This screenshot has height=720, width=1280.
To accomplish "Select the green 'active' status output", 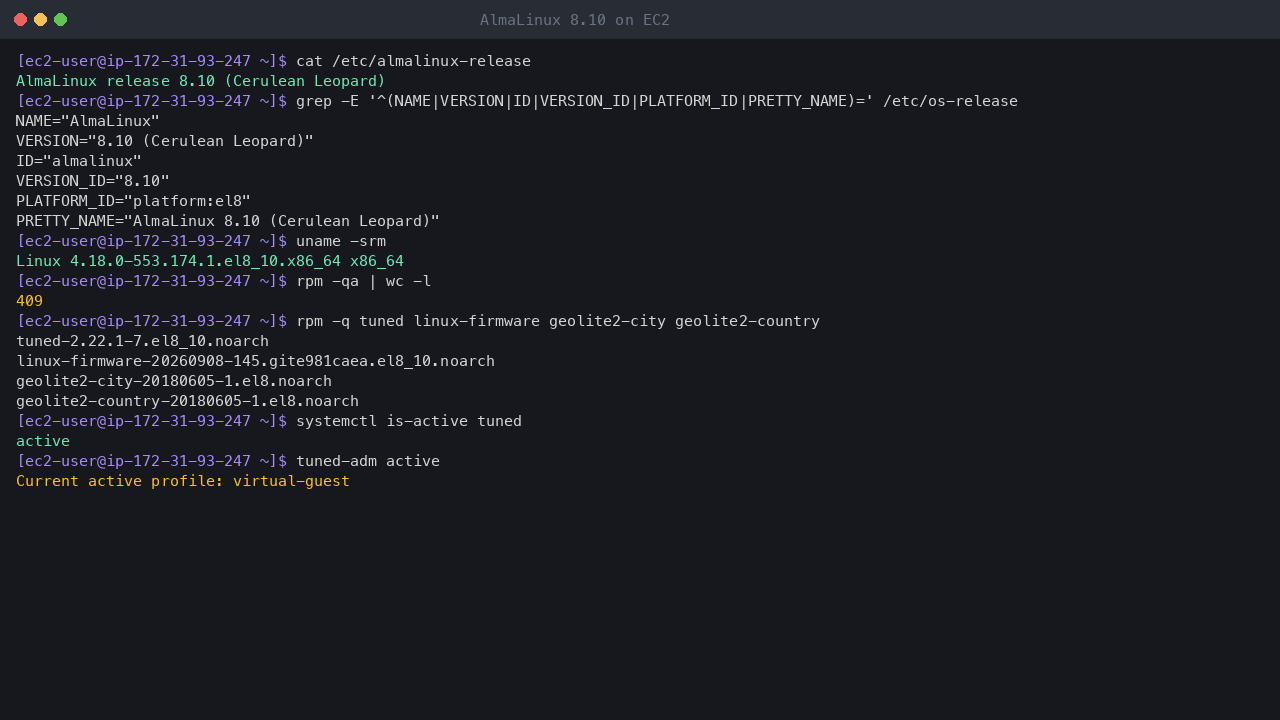I will coord(43,441).
